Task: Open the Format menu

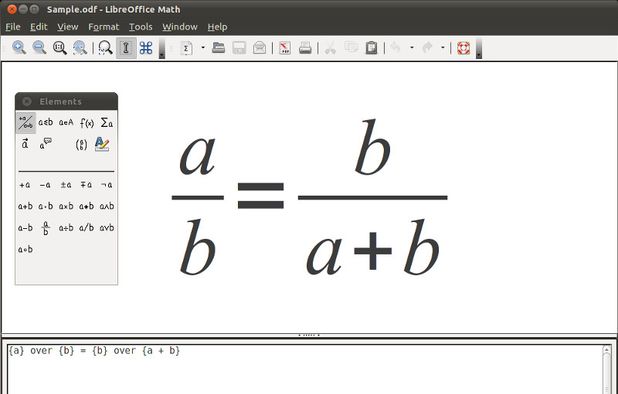Action: 103,27
